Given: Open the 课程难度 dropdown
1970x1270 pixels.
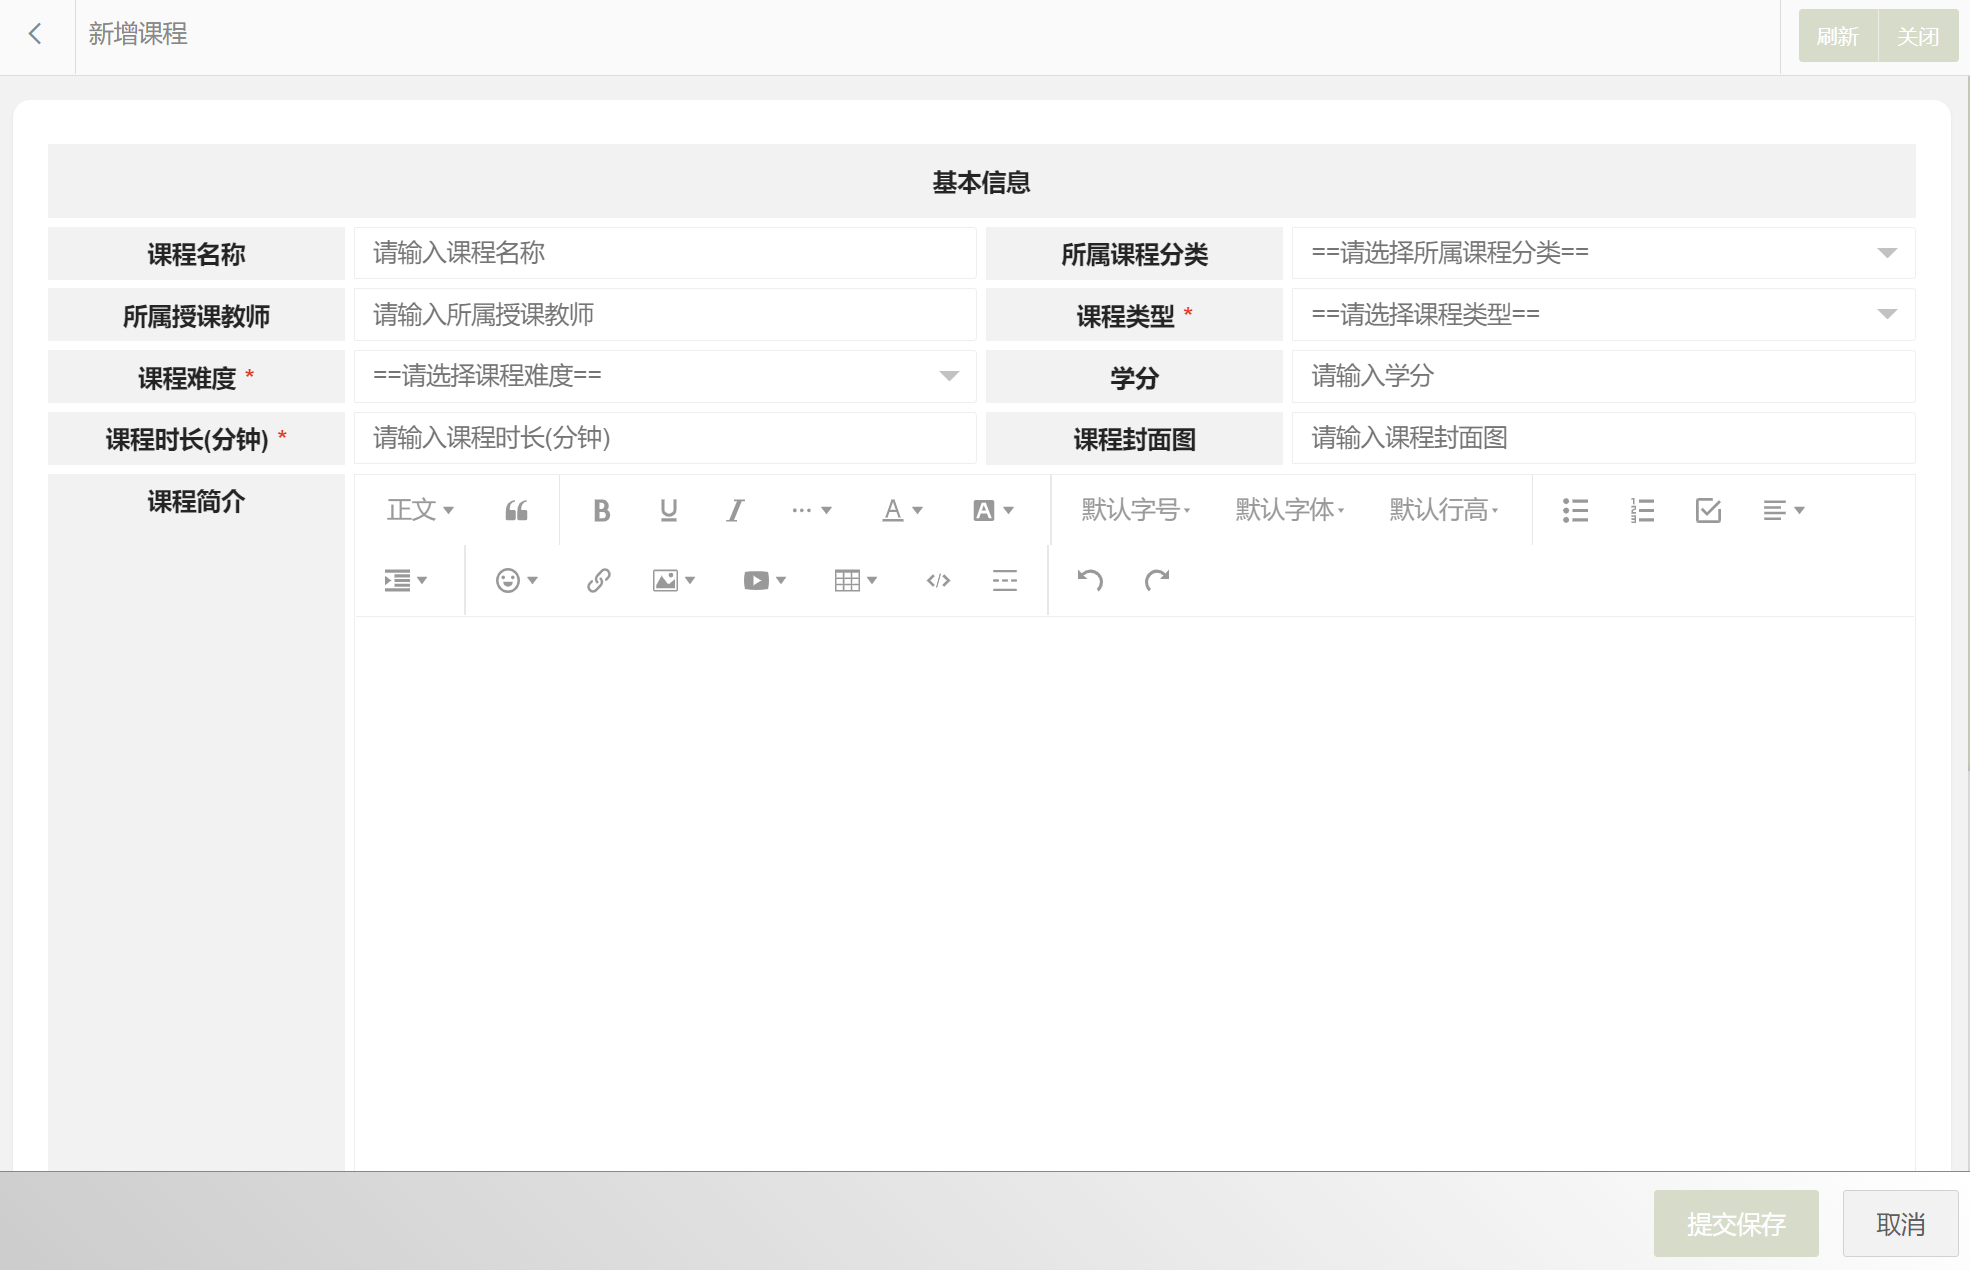Looking at the screenshot, I should [x=664, y=377].
